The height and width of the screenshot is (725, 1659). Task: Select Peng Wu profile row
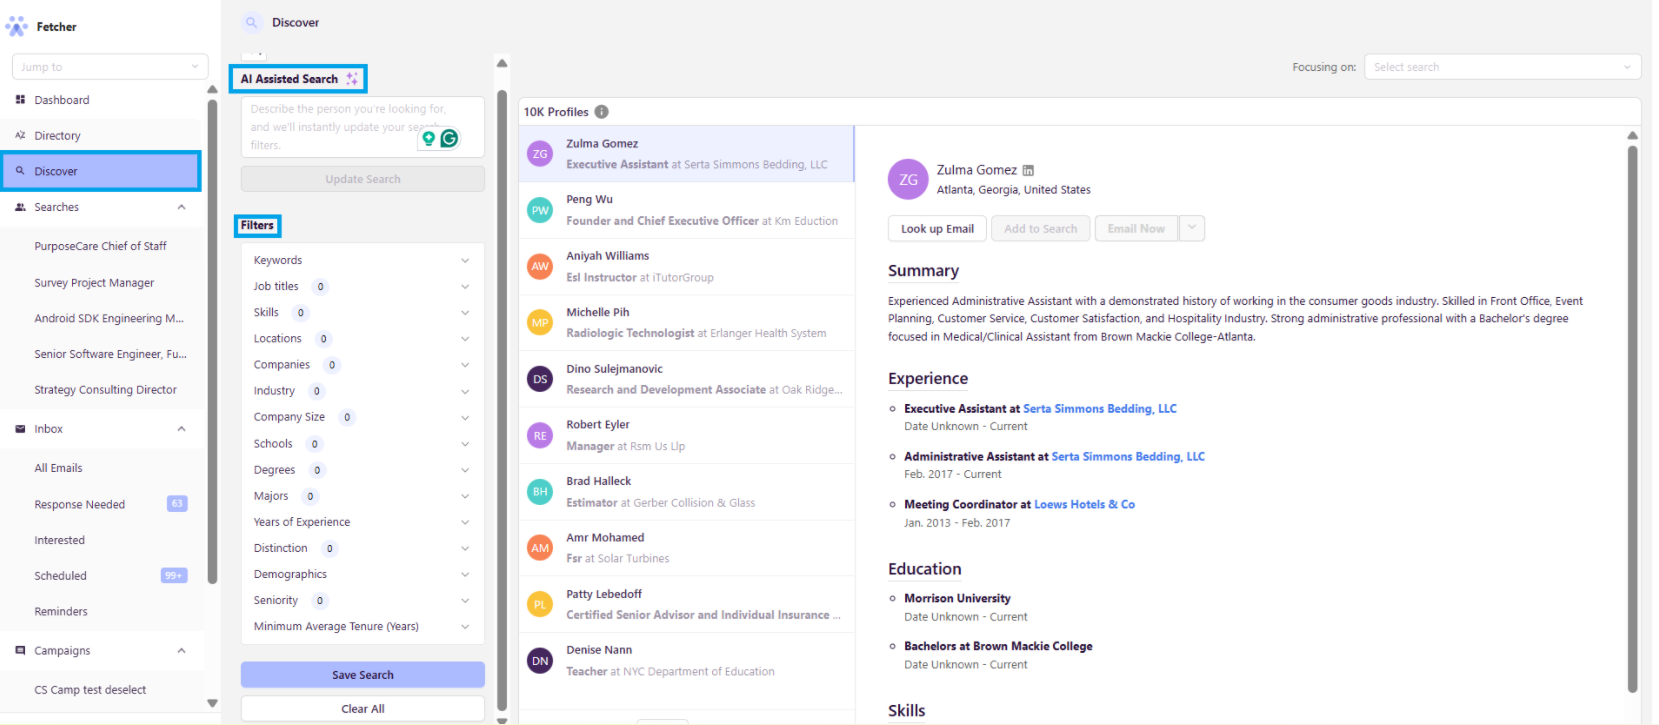pyautogui.click(x=686, y=210)
